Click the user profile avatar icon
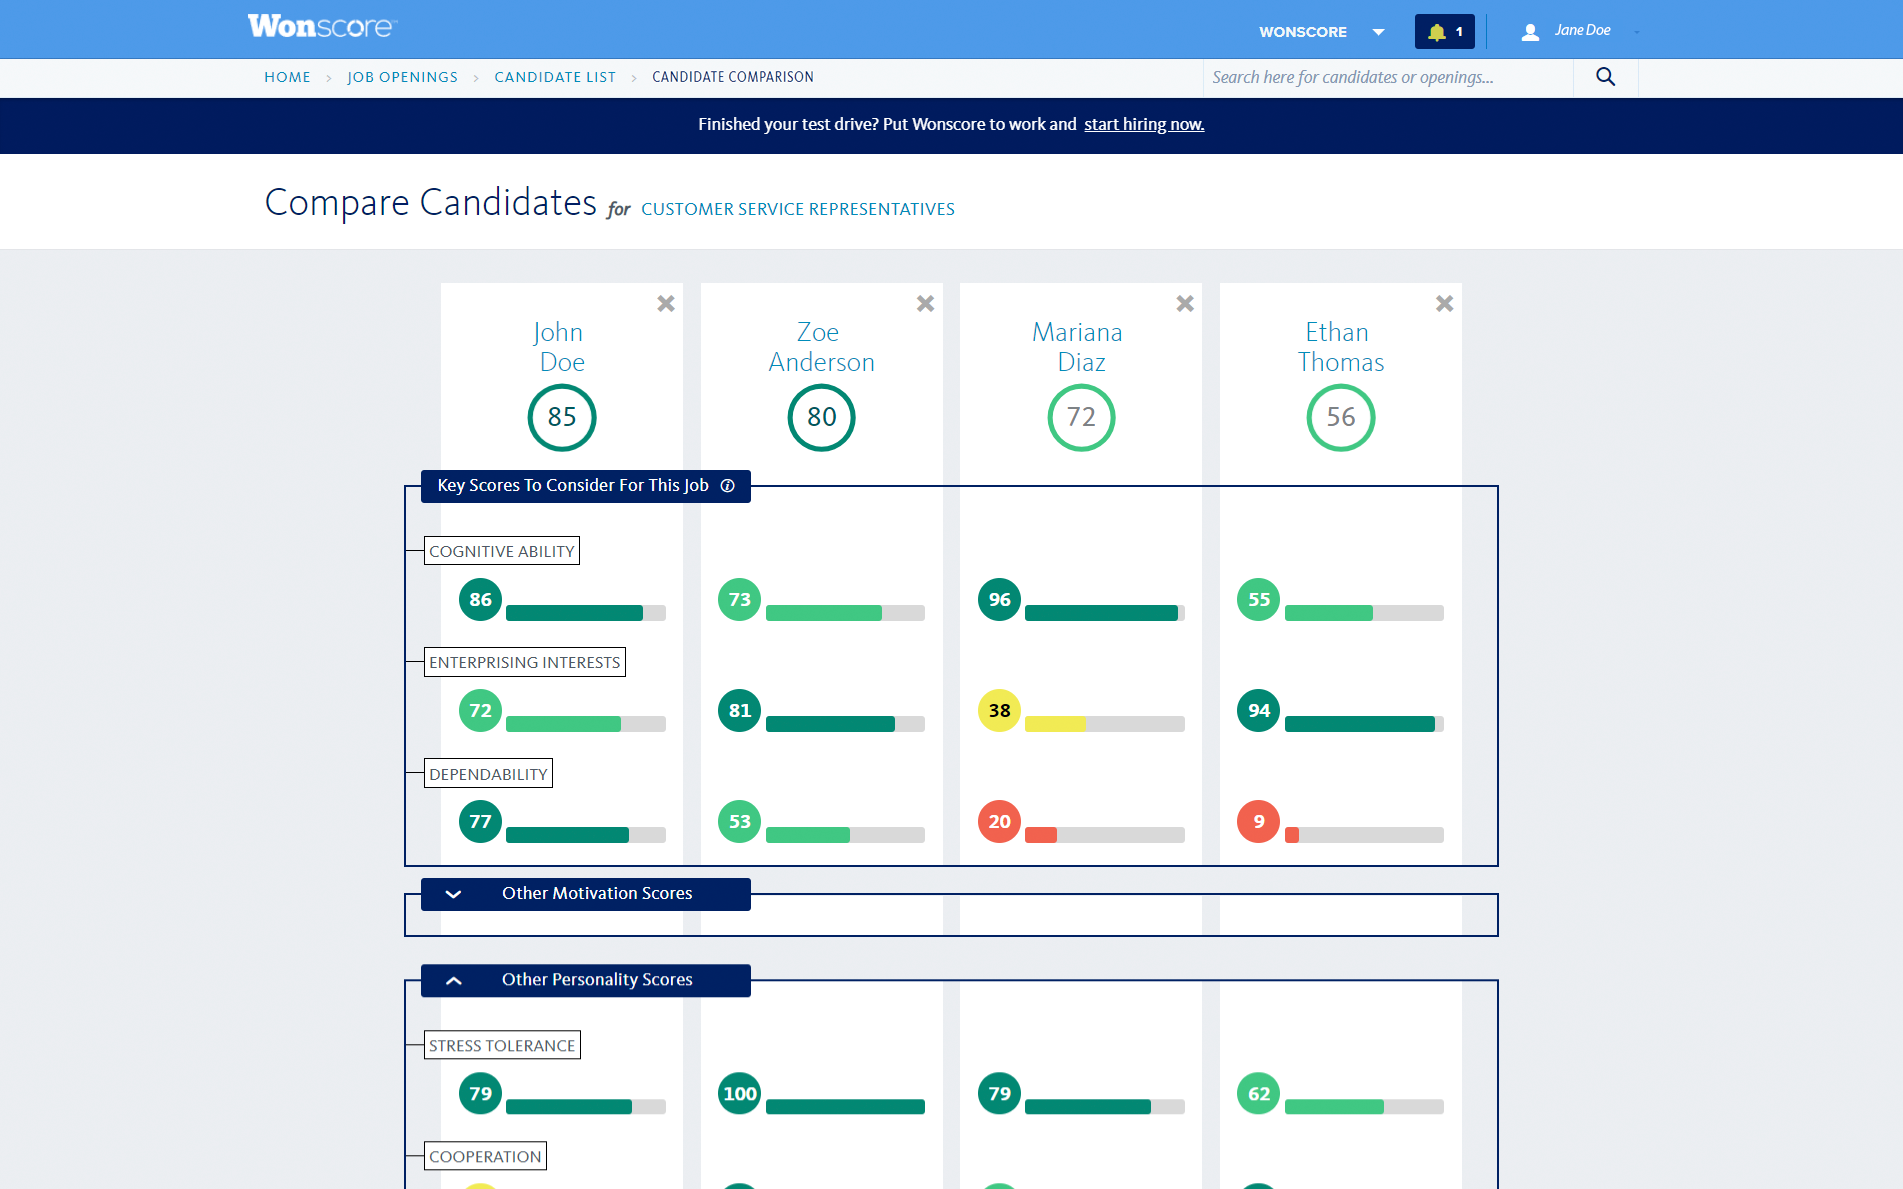The height and width of the screenshot is (1189, 1903). (1529, 32)
